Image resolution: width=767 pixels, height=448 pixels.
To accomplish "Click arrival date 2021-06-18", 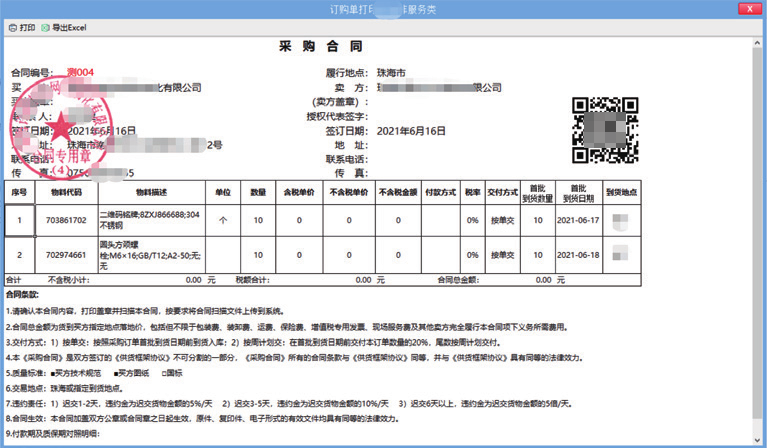I will click(578, 255).
